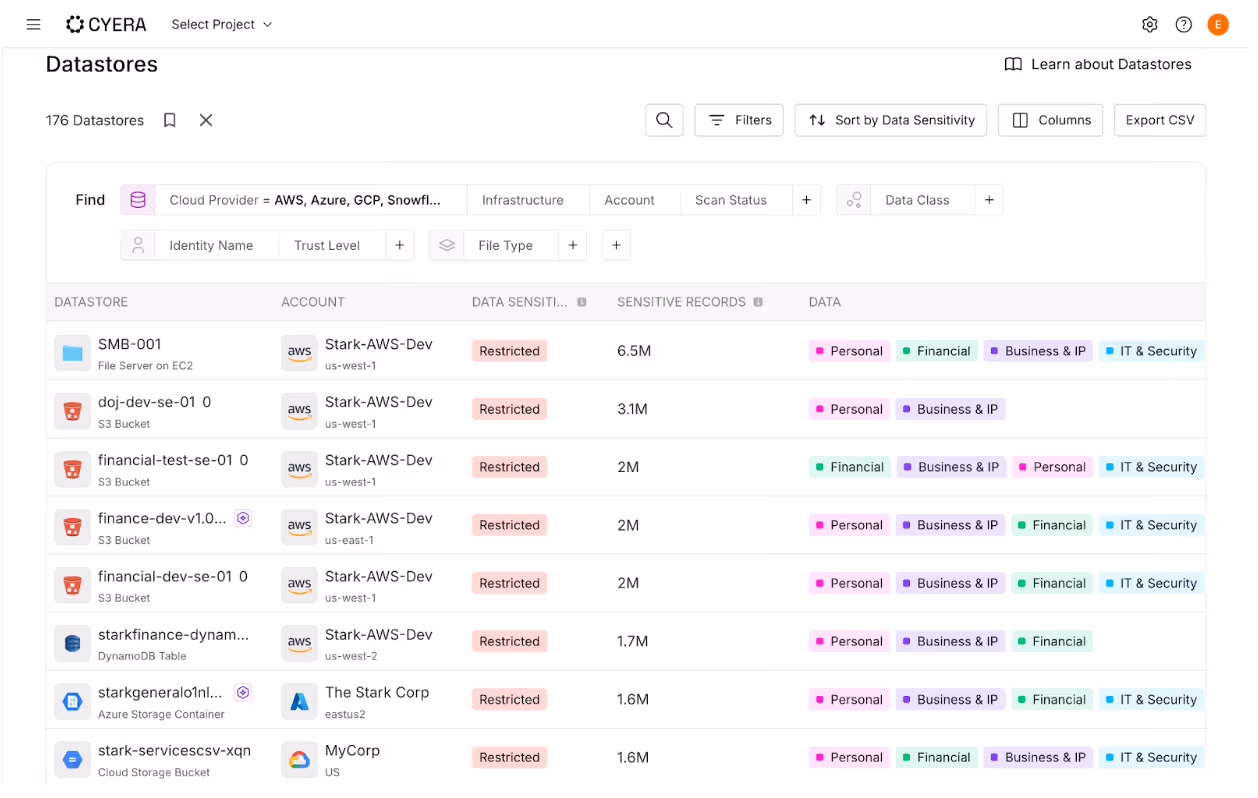The width and height of the screenshot is (1258, 798).
Task: Click the info icon on Data Sensitivity header
Action: 582,302
